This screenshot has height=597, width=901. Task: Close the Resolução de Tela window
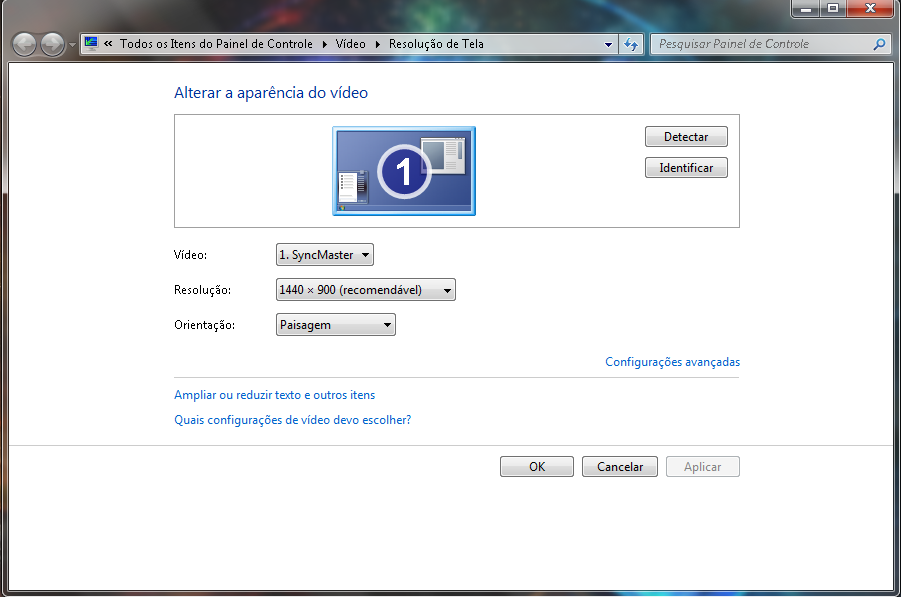click(x=870, y=9)
